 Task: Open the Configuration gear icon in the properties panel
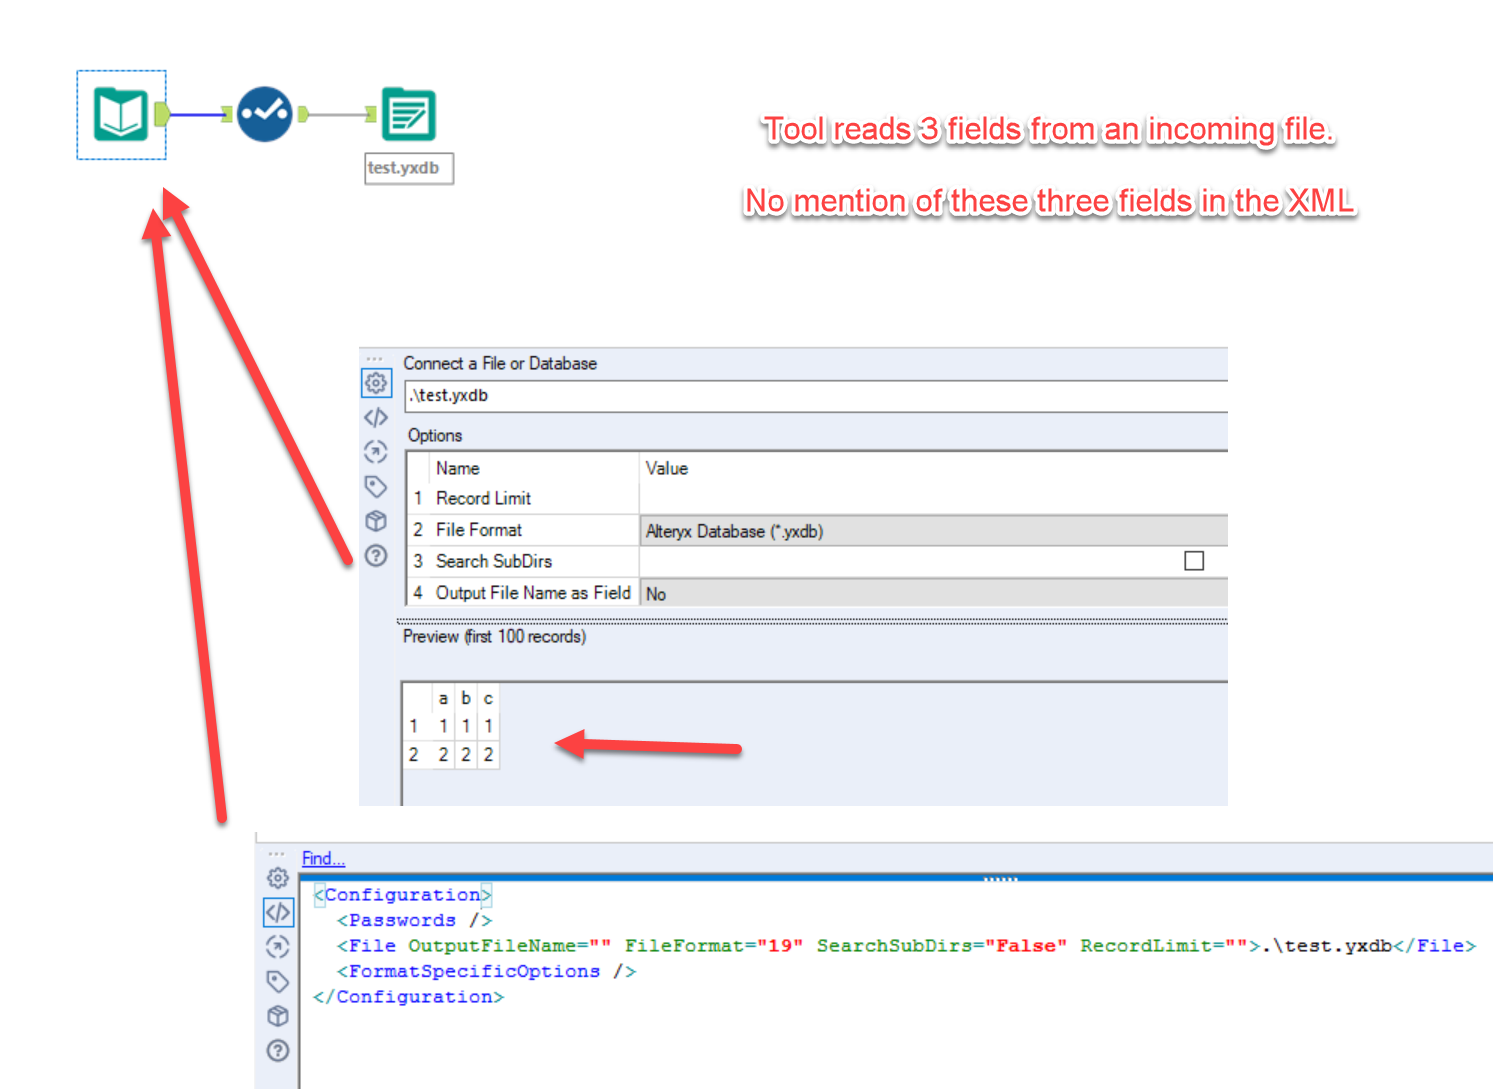[x=376, y=383]
